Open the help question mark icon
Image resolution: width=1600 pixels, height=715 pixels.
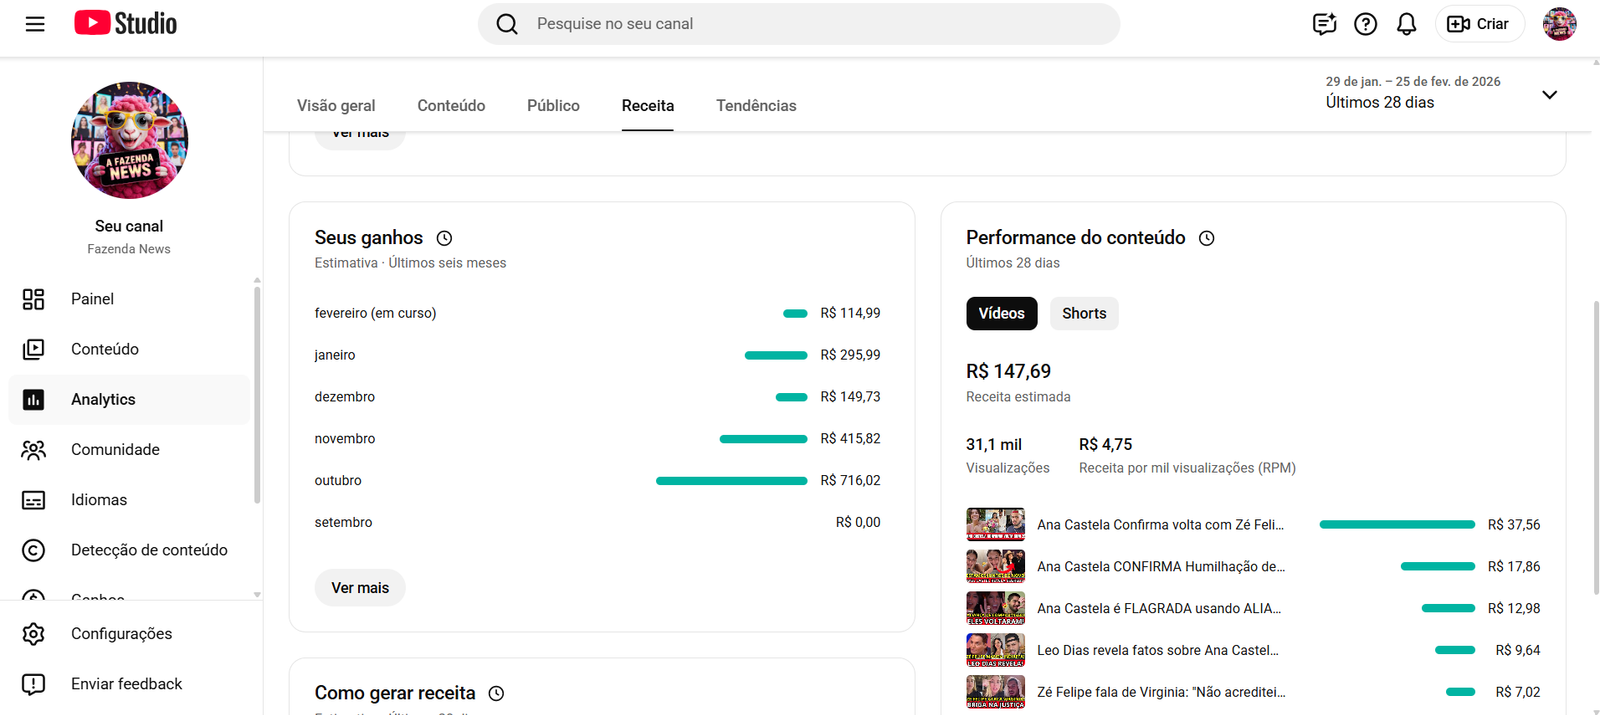1365,24
